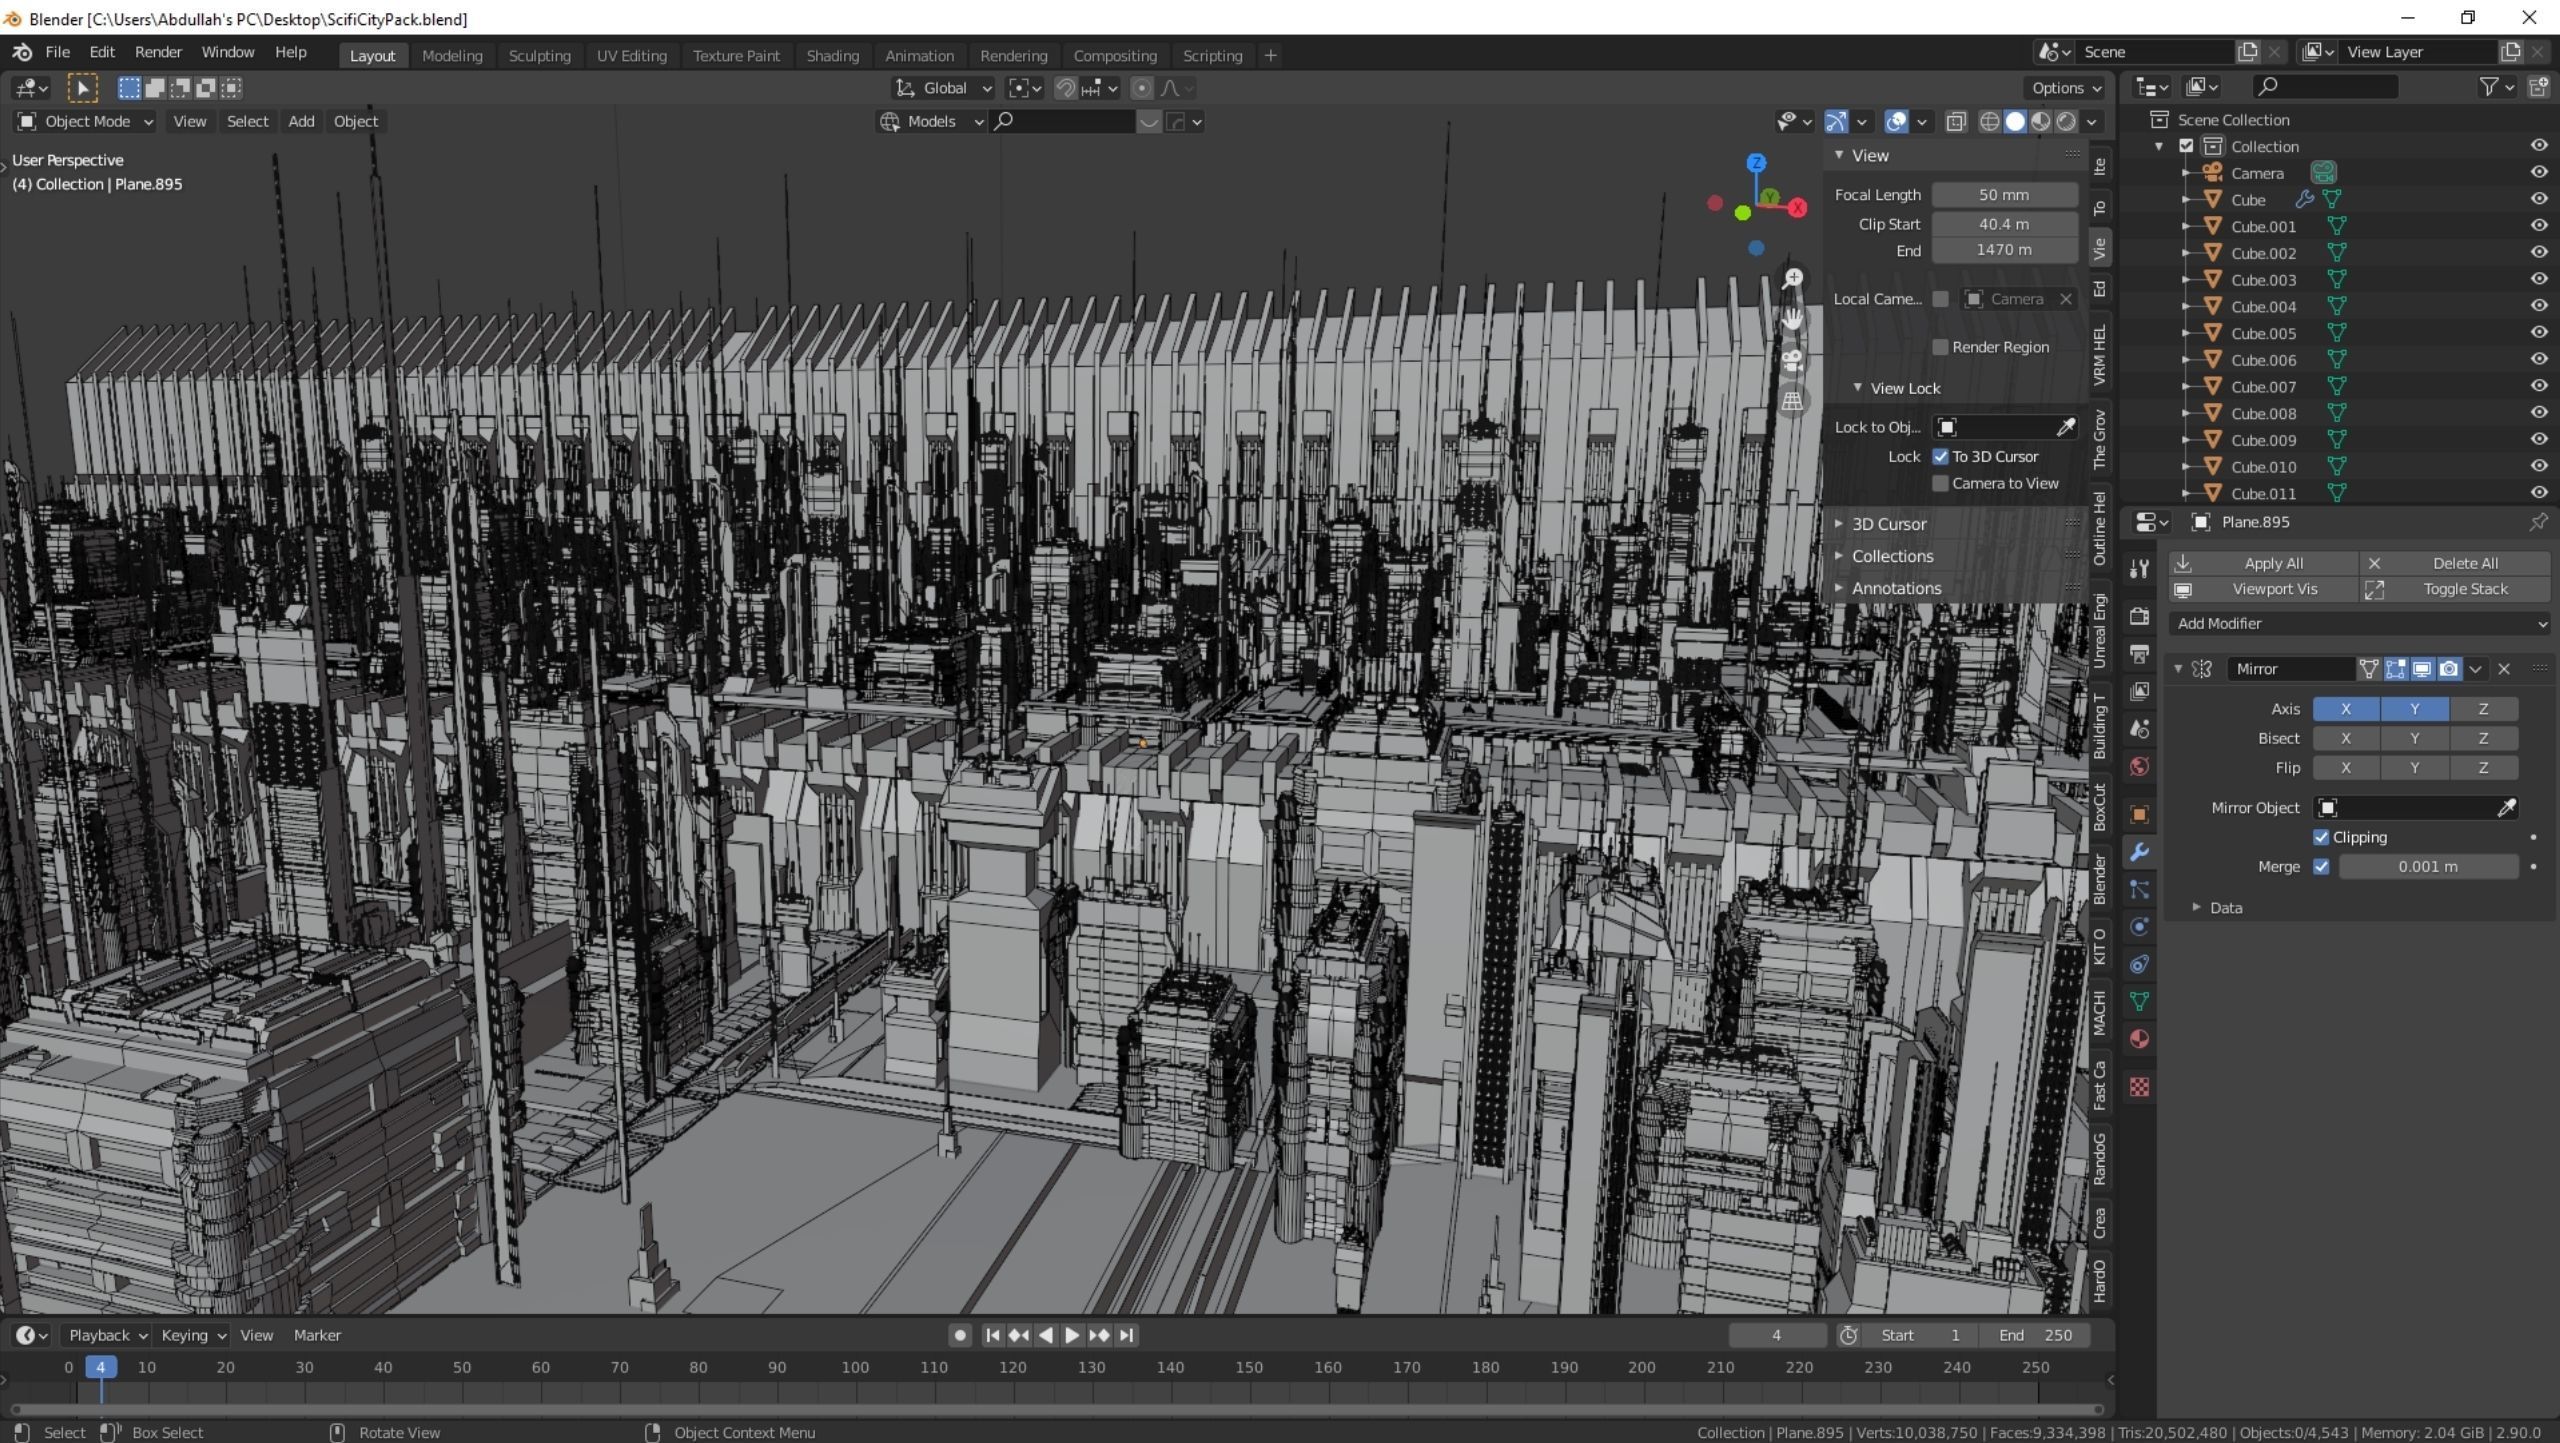Open the Object Mode dropdown
Screen dimensions: 2560x1443
(x=84, y=121)
